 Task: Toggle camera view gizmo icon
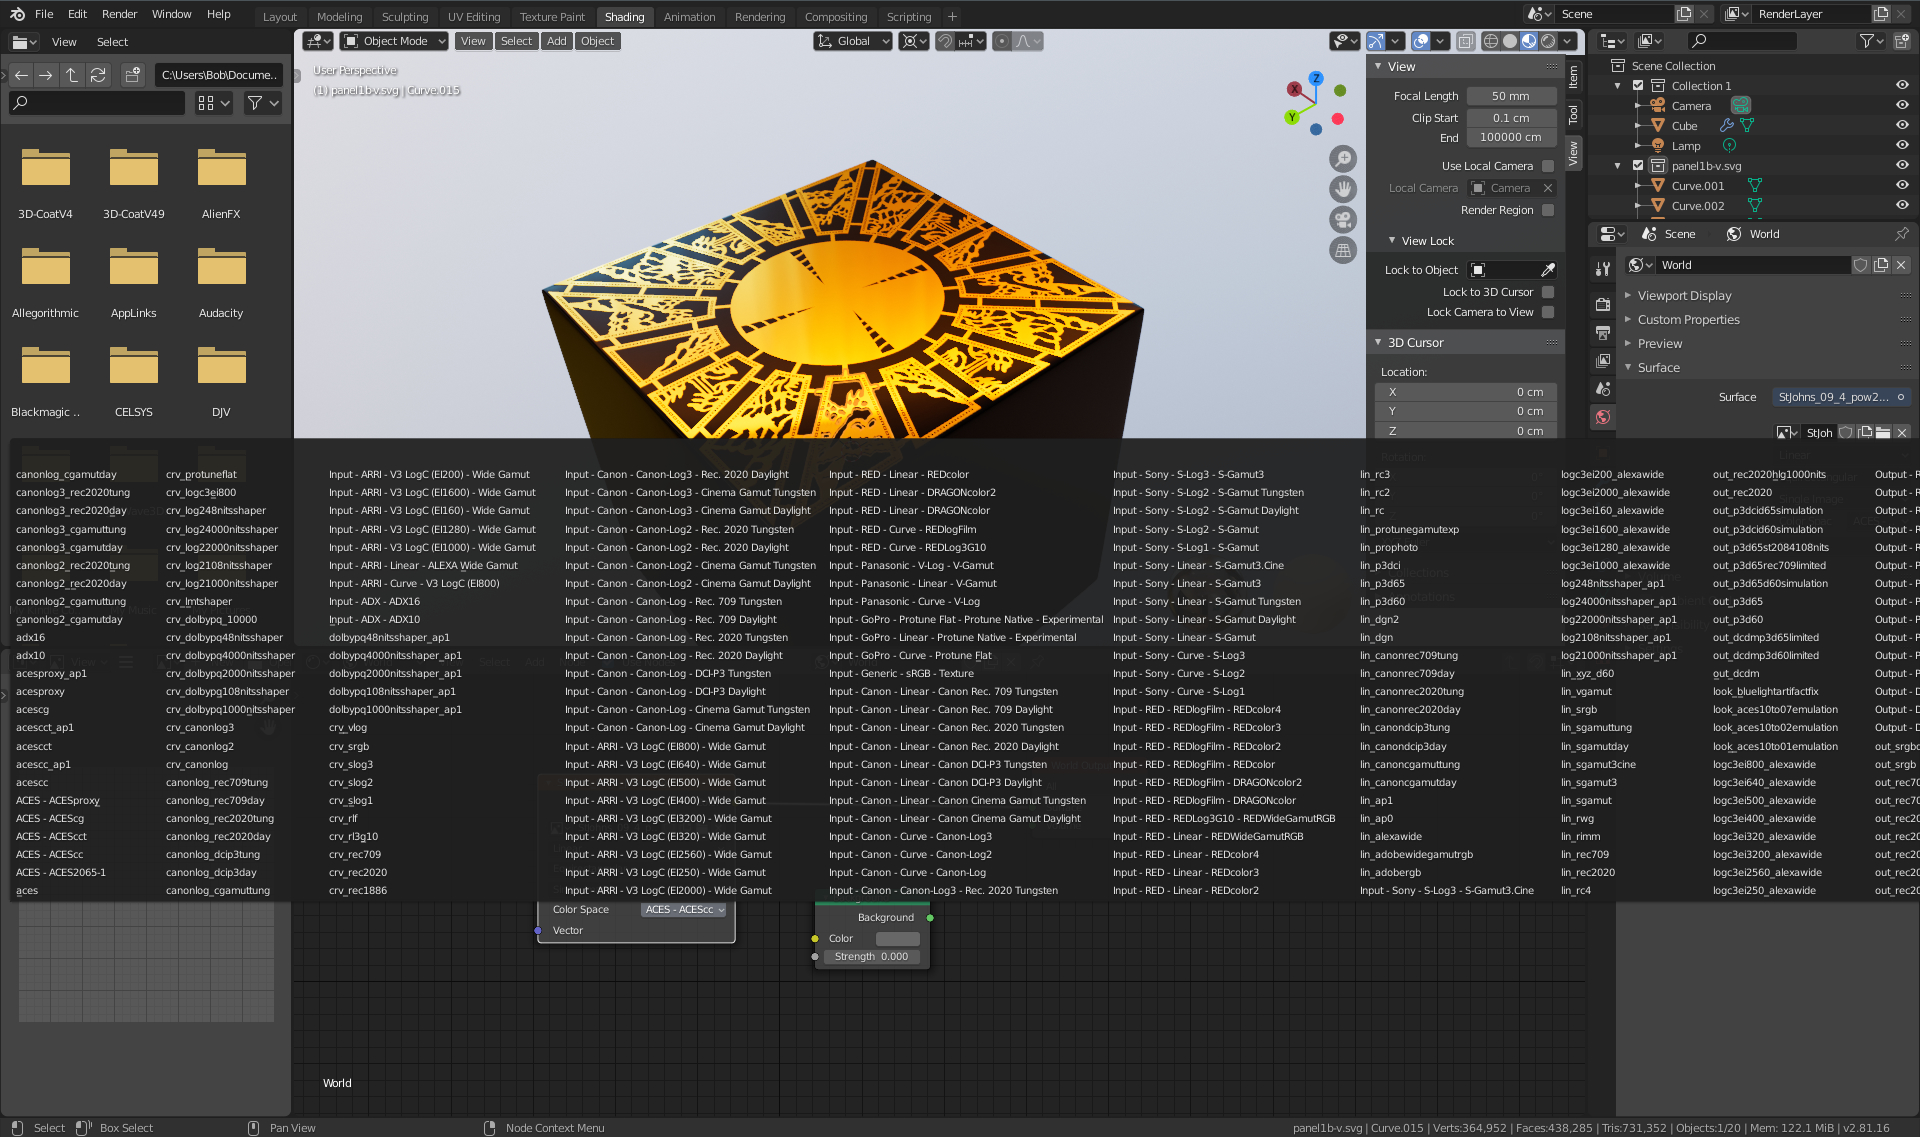point(1342,220)
